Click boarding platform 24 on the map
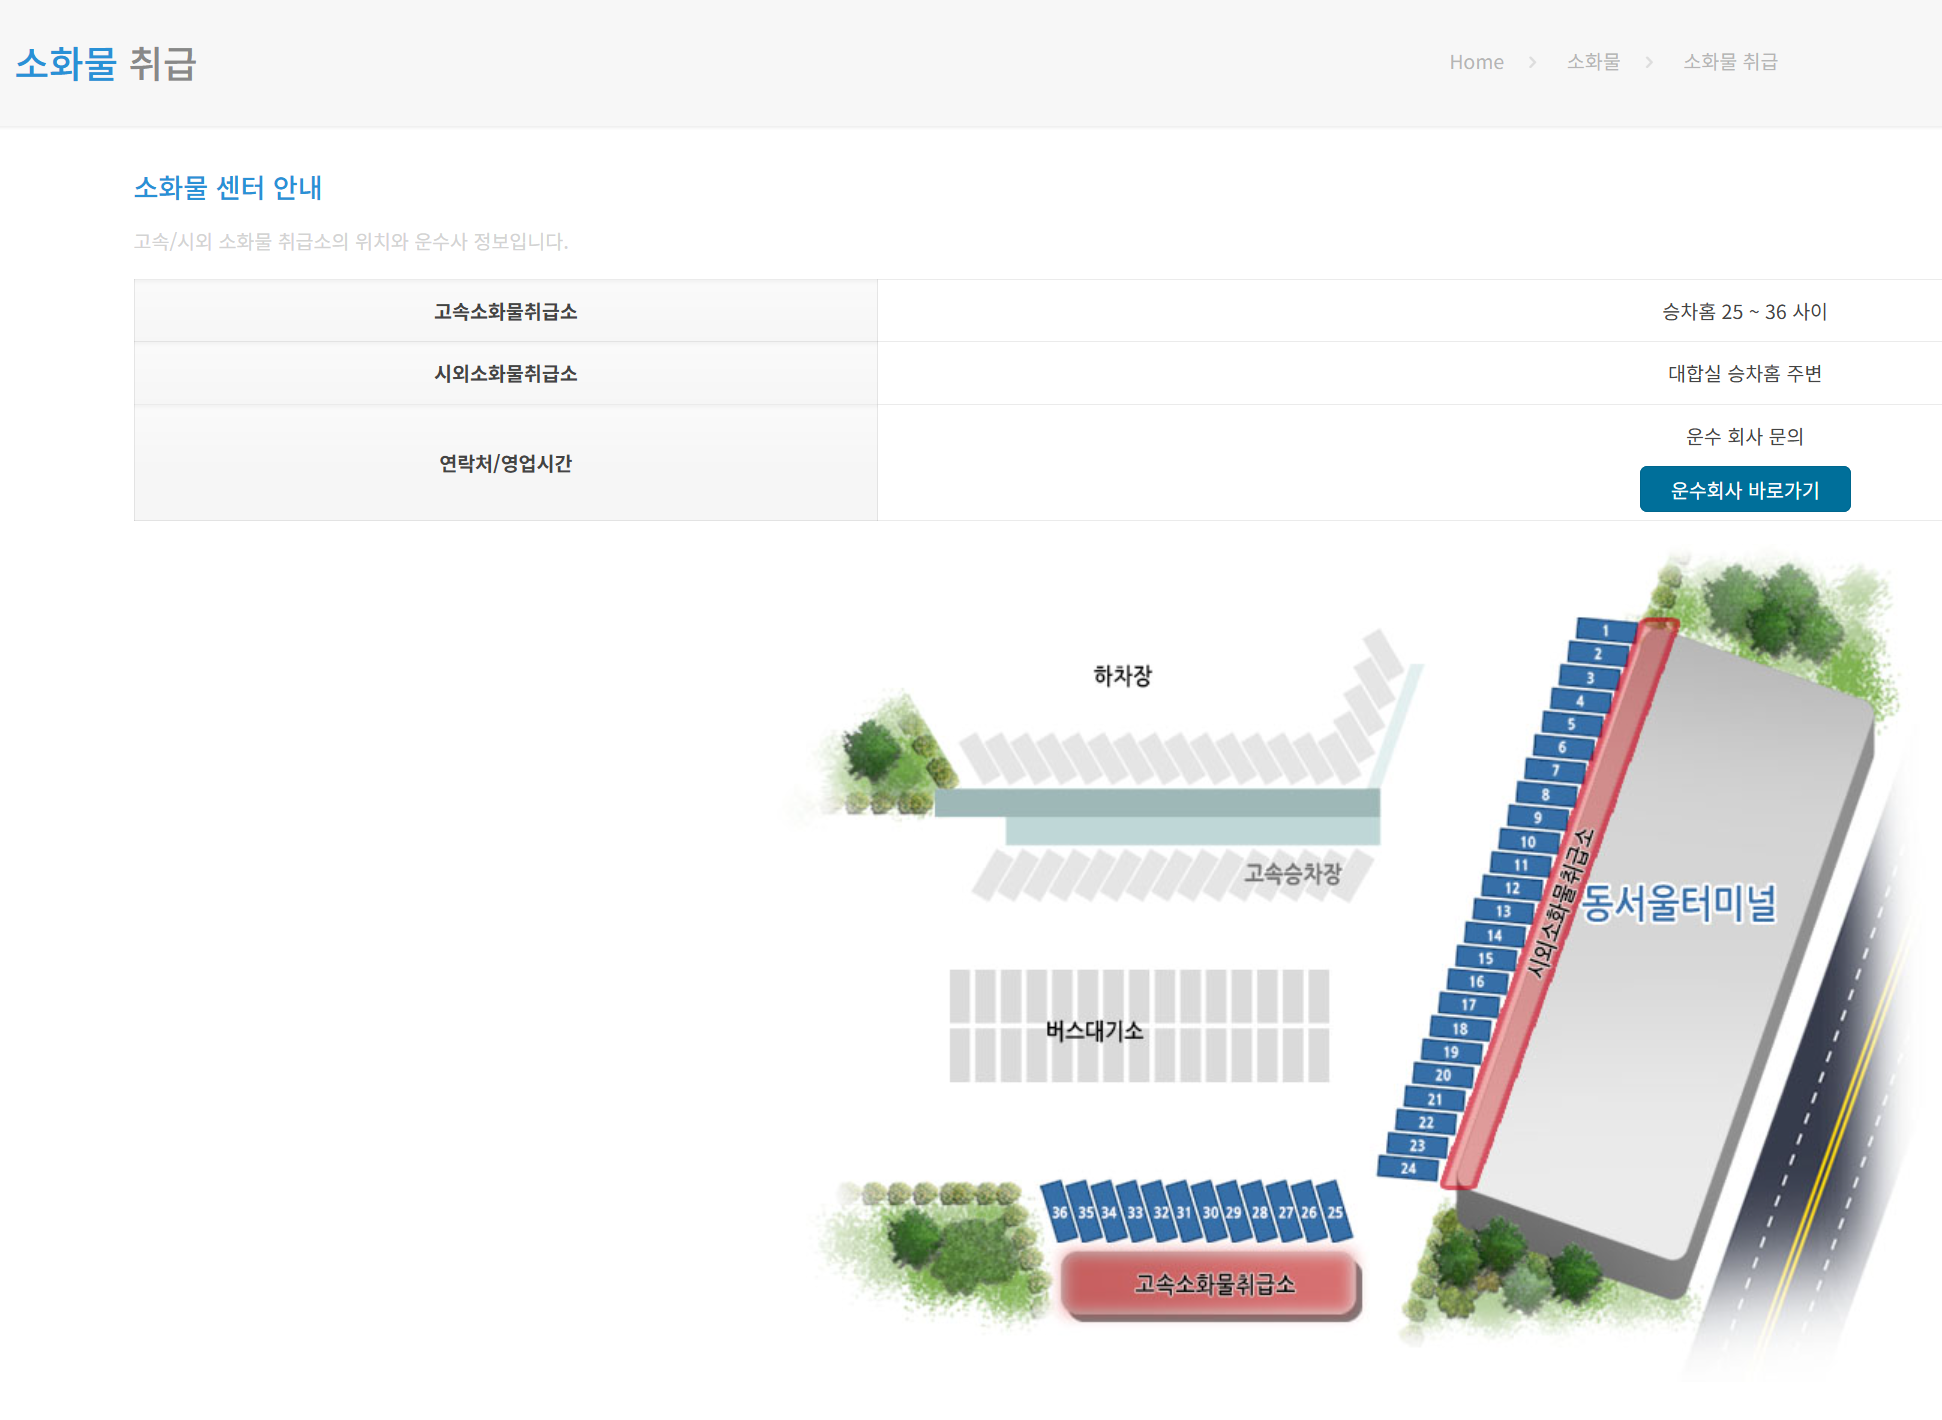 point(1408,1168)
